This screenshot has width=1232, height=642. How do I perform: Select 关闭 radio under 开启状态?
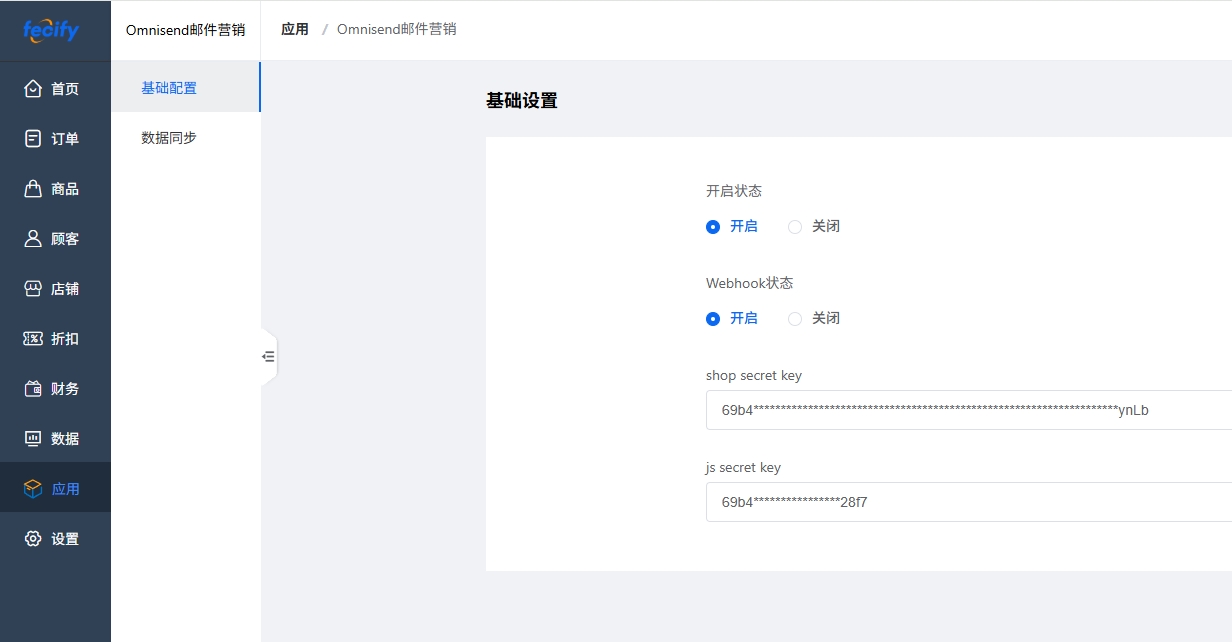coord(795,227)
